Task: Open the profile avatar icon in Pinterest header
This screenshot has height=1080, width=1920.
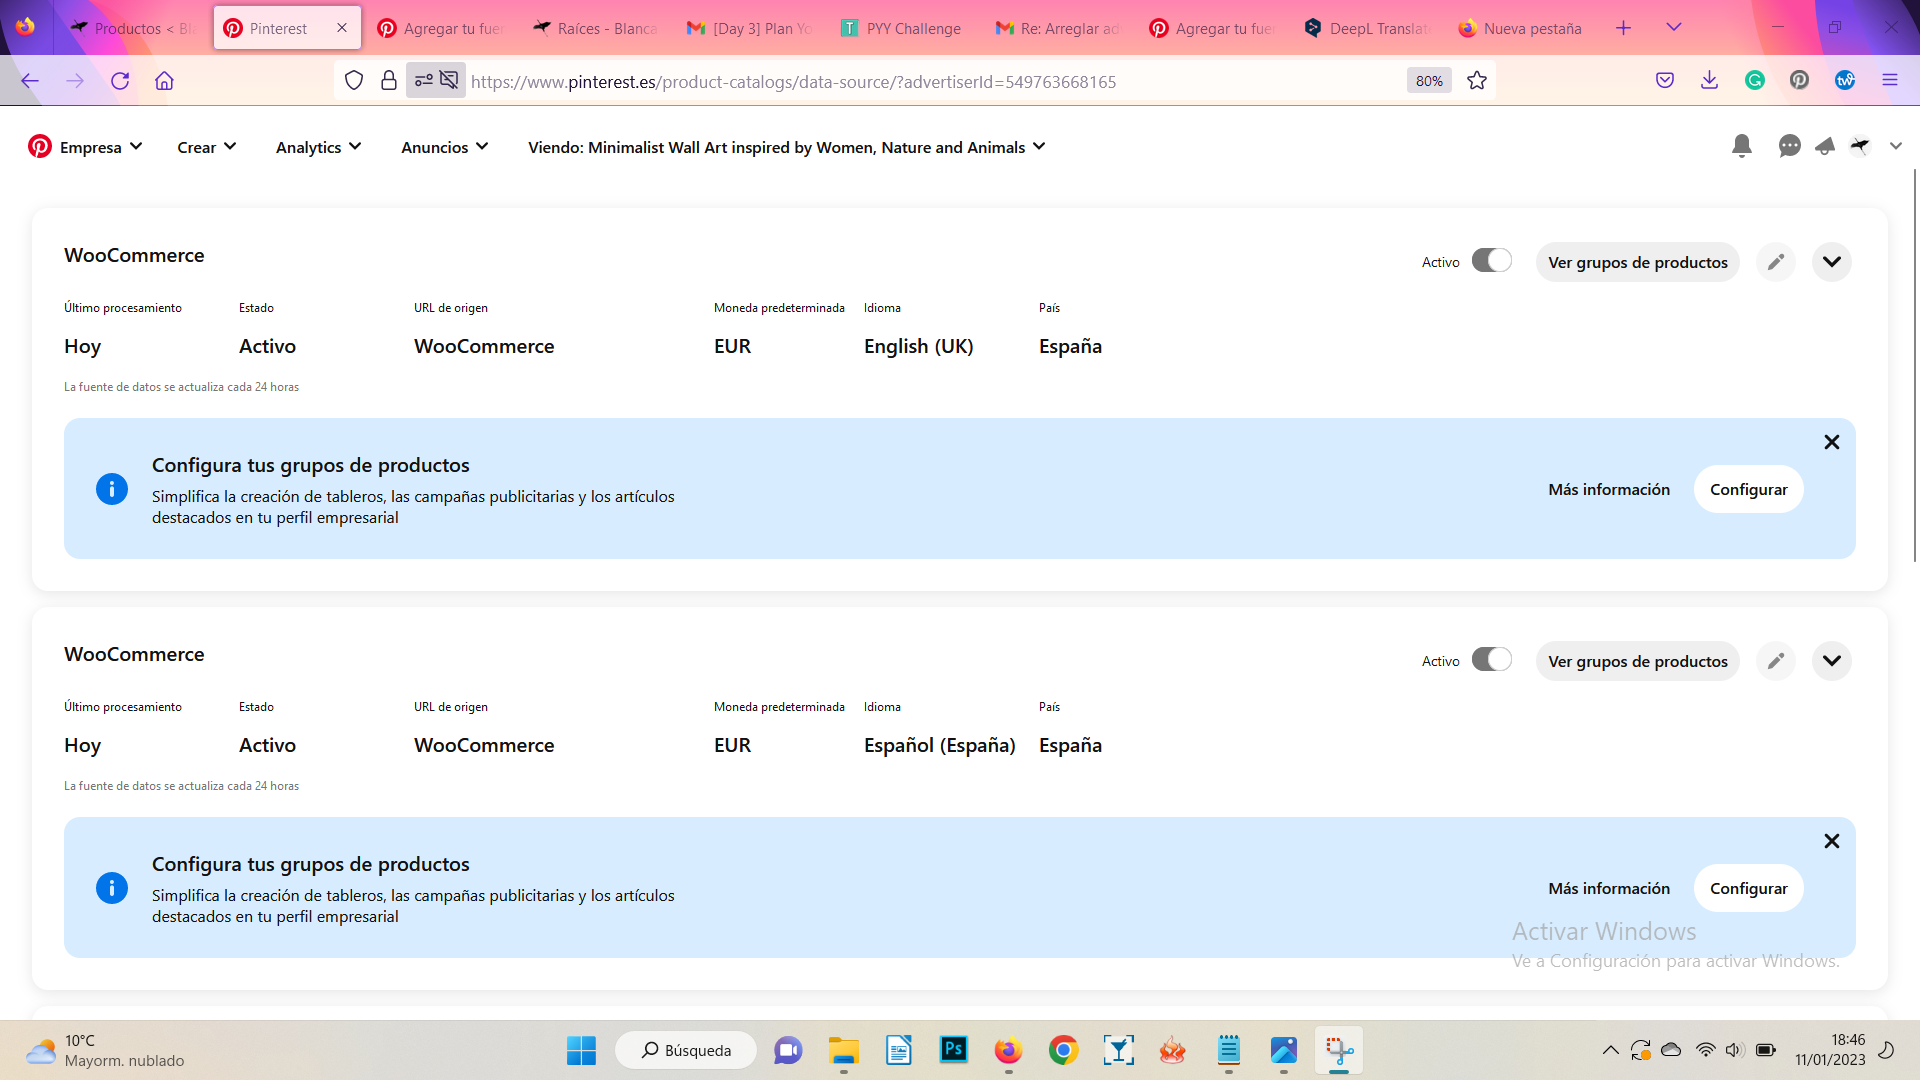Action: [x=1860, y=146]
